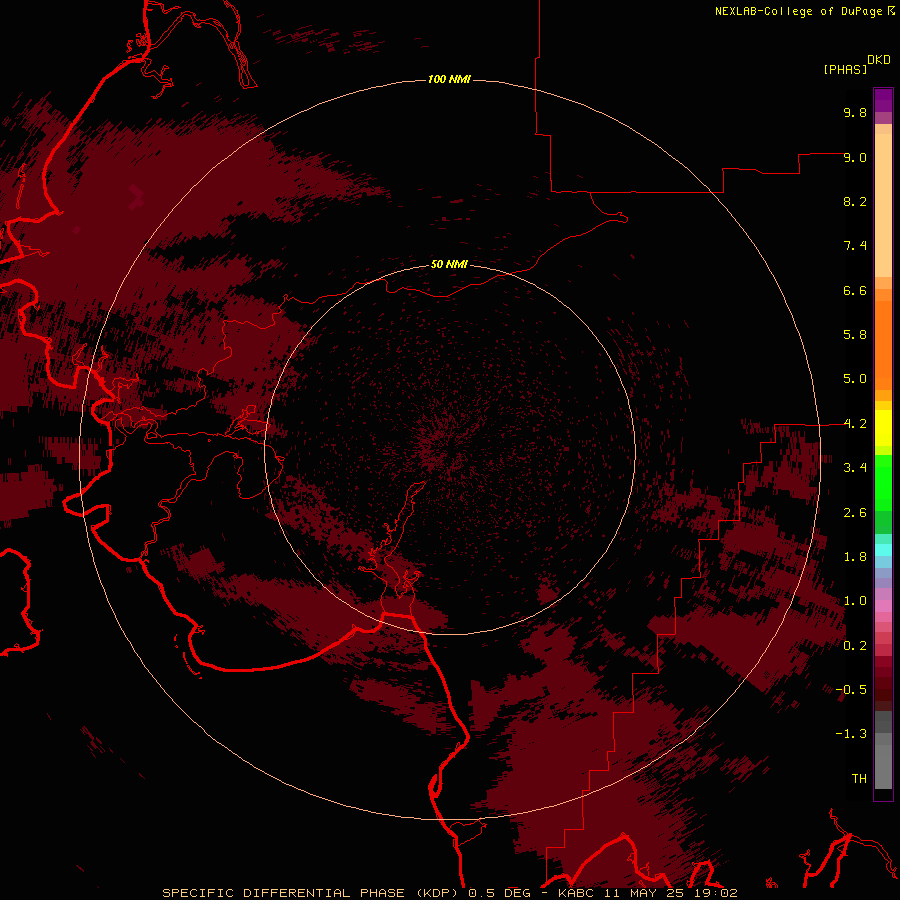The width and height of the screenshot is (900, 900).
Task: Click the Specific Differential Phase caption at bottom
Action: tap(449, 893)
